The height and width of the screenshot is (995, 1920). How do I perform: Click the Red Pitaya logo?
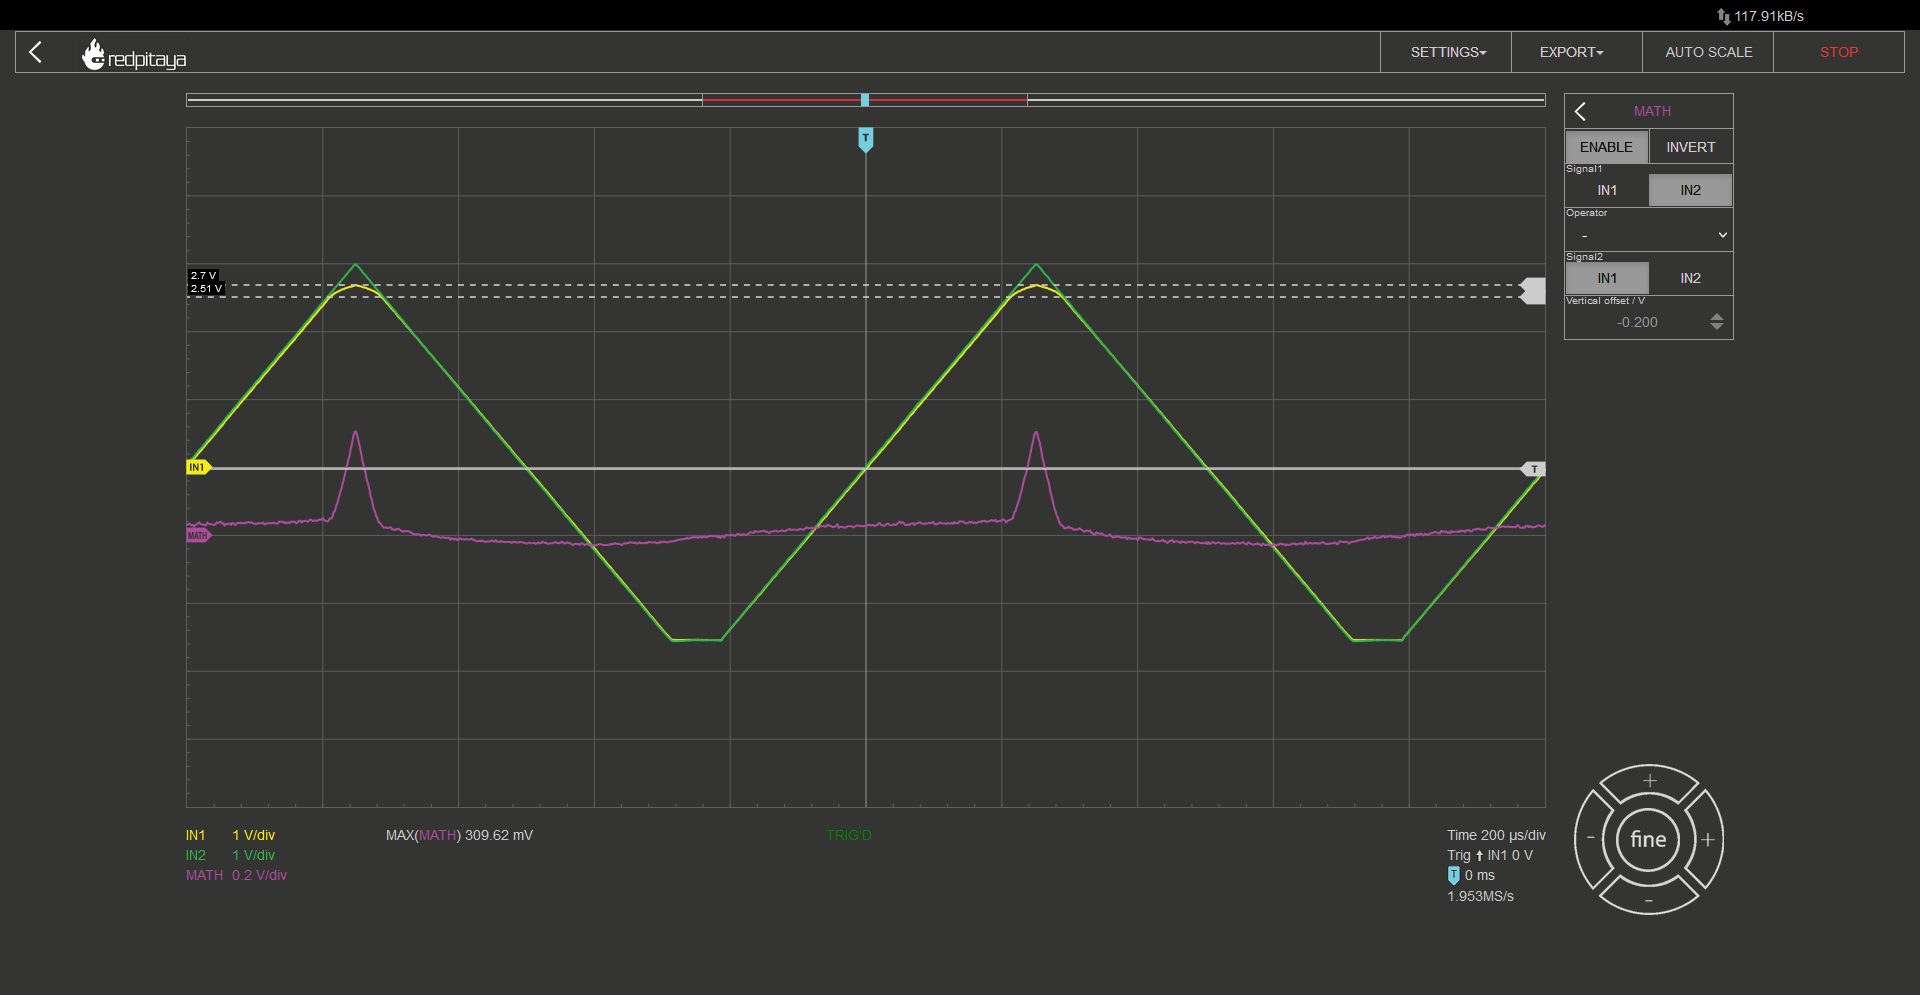(x=134, y=54)
